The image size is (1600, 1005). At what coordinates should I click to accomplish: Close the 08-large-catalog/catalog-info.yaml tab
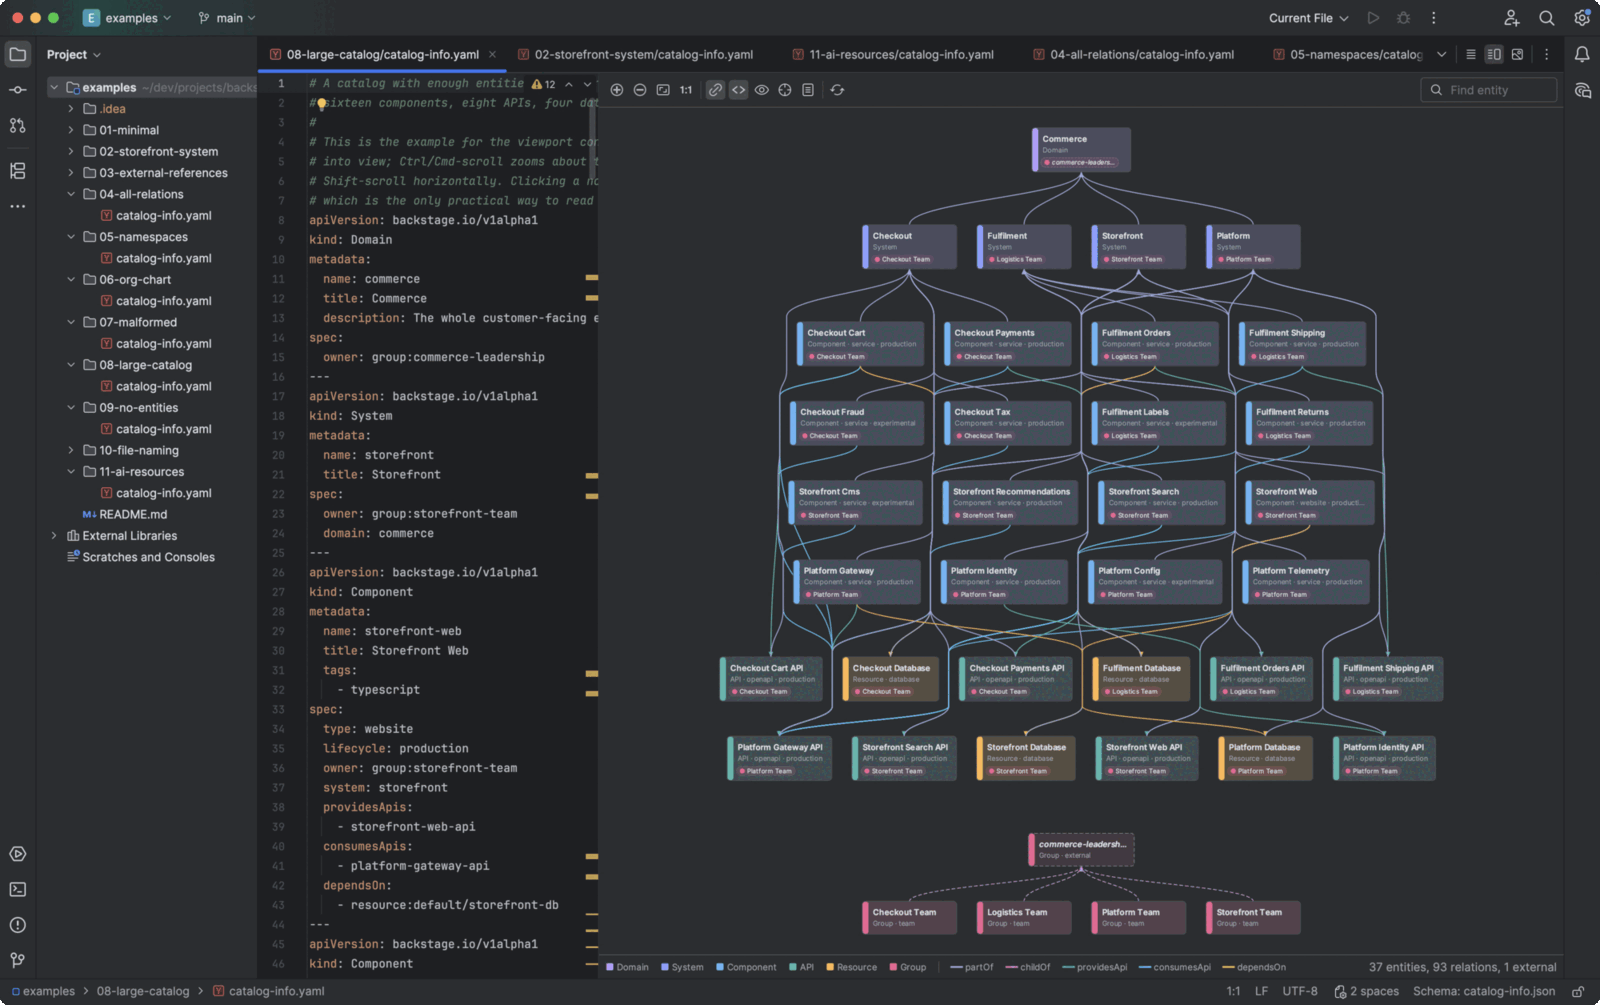[492, 54]
